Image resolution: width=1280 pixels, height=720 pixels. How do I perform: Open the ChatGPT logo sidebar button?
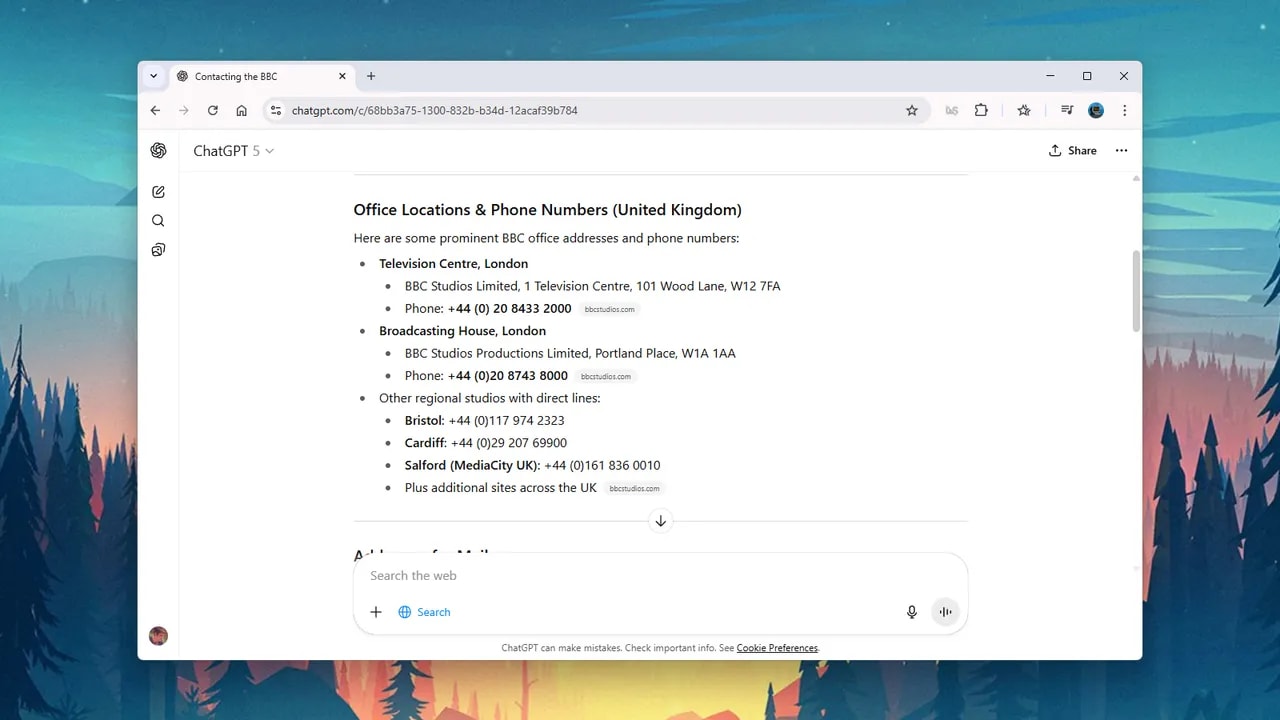(x=158, y=151)
